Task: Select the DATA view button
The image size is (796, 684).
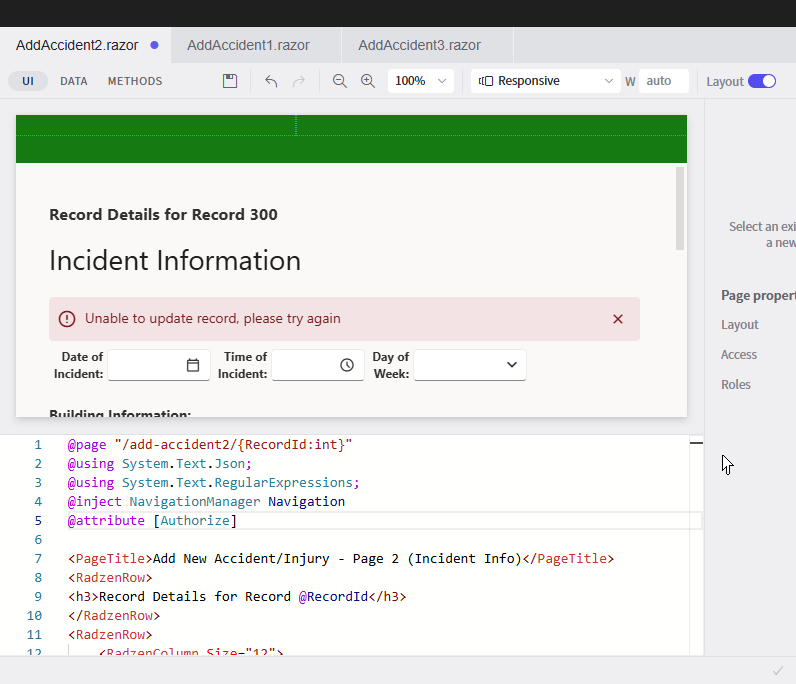Action: click(x=74, y=81)
